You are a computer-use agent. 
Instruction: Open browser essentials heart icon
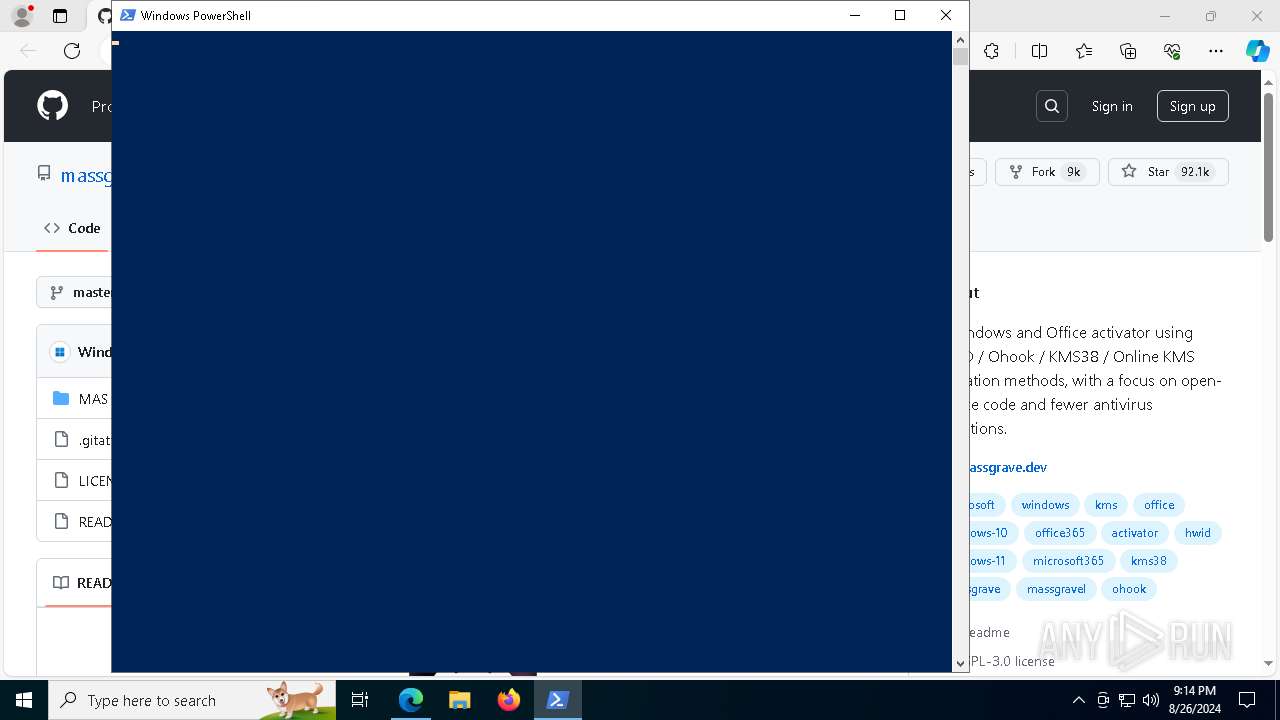click(x=1173, y=51)
